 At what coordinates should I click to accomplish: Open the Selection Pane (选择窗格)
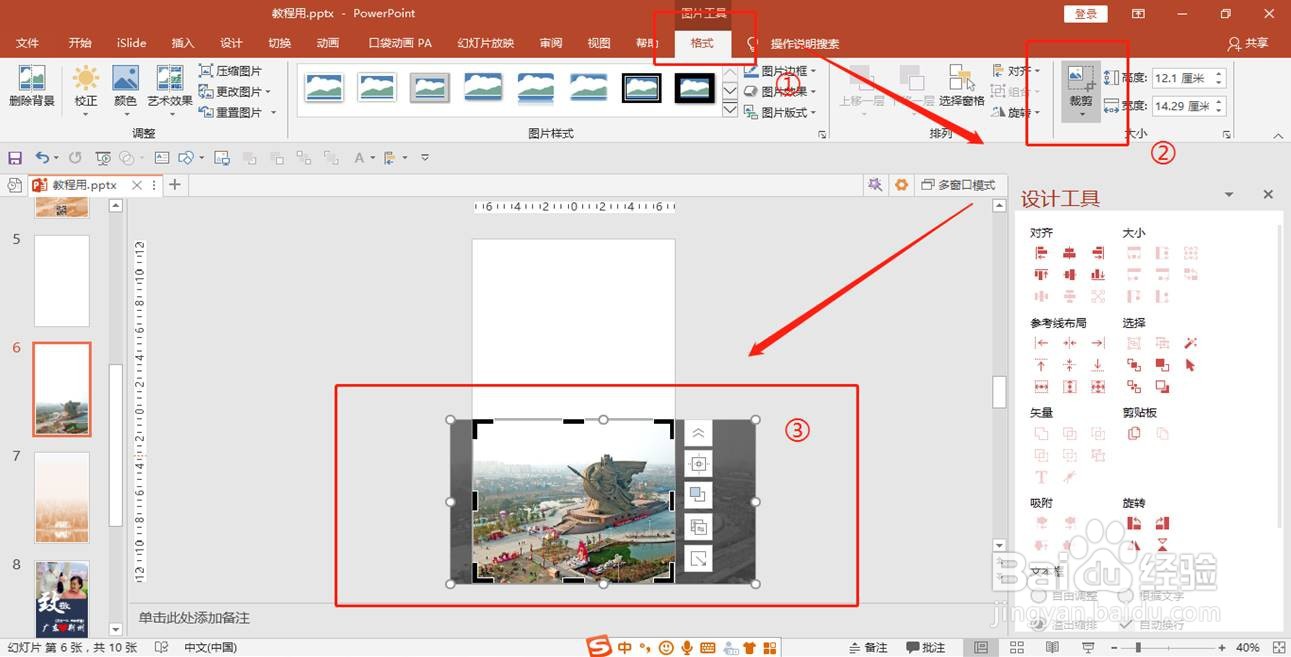[962, 87]
